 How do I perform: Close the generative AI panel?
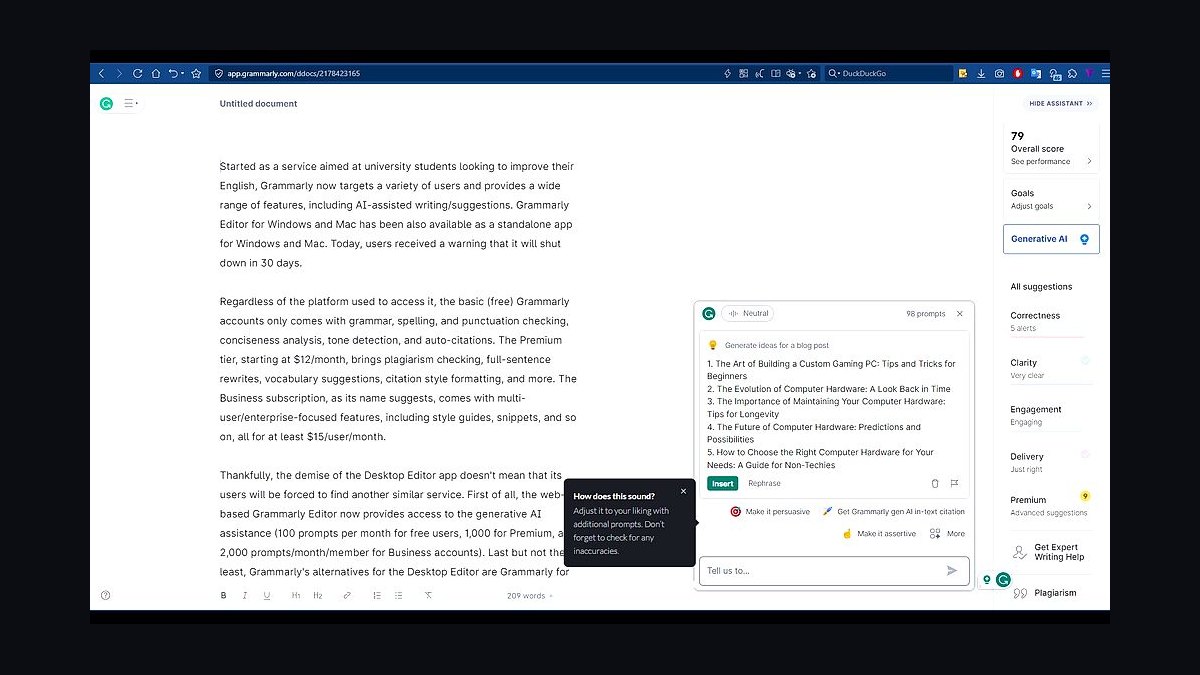960,313
